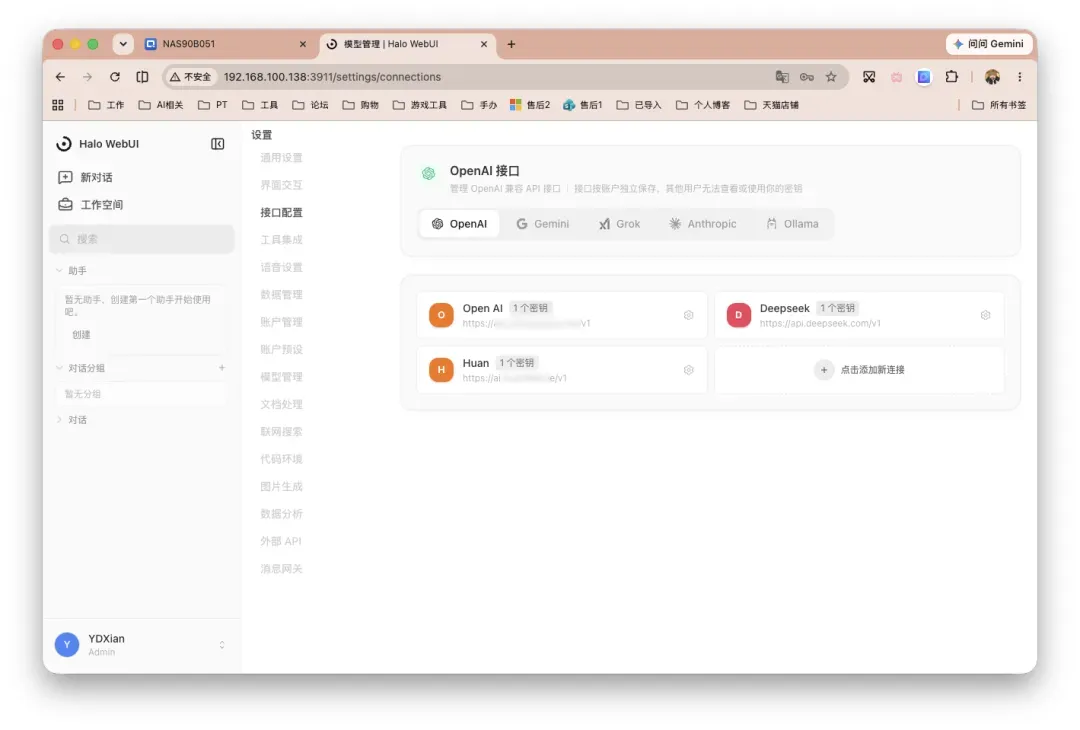Click the Open AI orange avatar icon

point(442,315)
